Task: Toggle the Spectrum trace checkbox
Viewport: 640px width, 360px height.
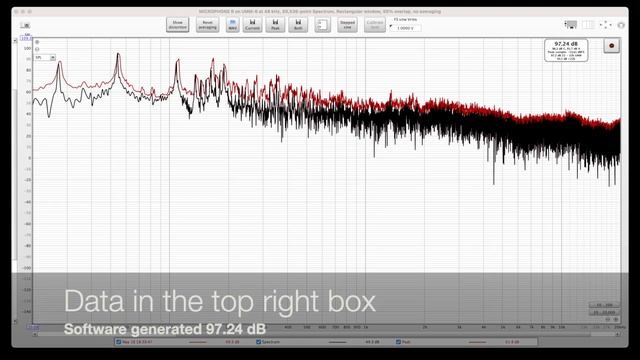Action: coord(258,342)
